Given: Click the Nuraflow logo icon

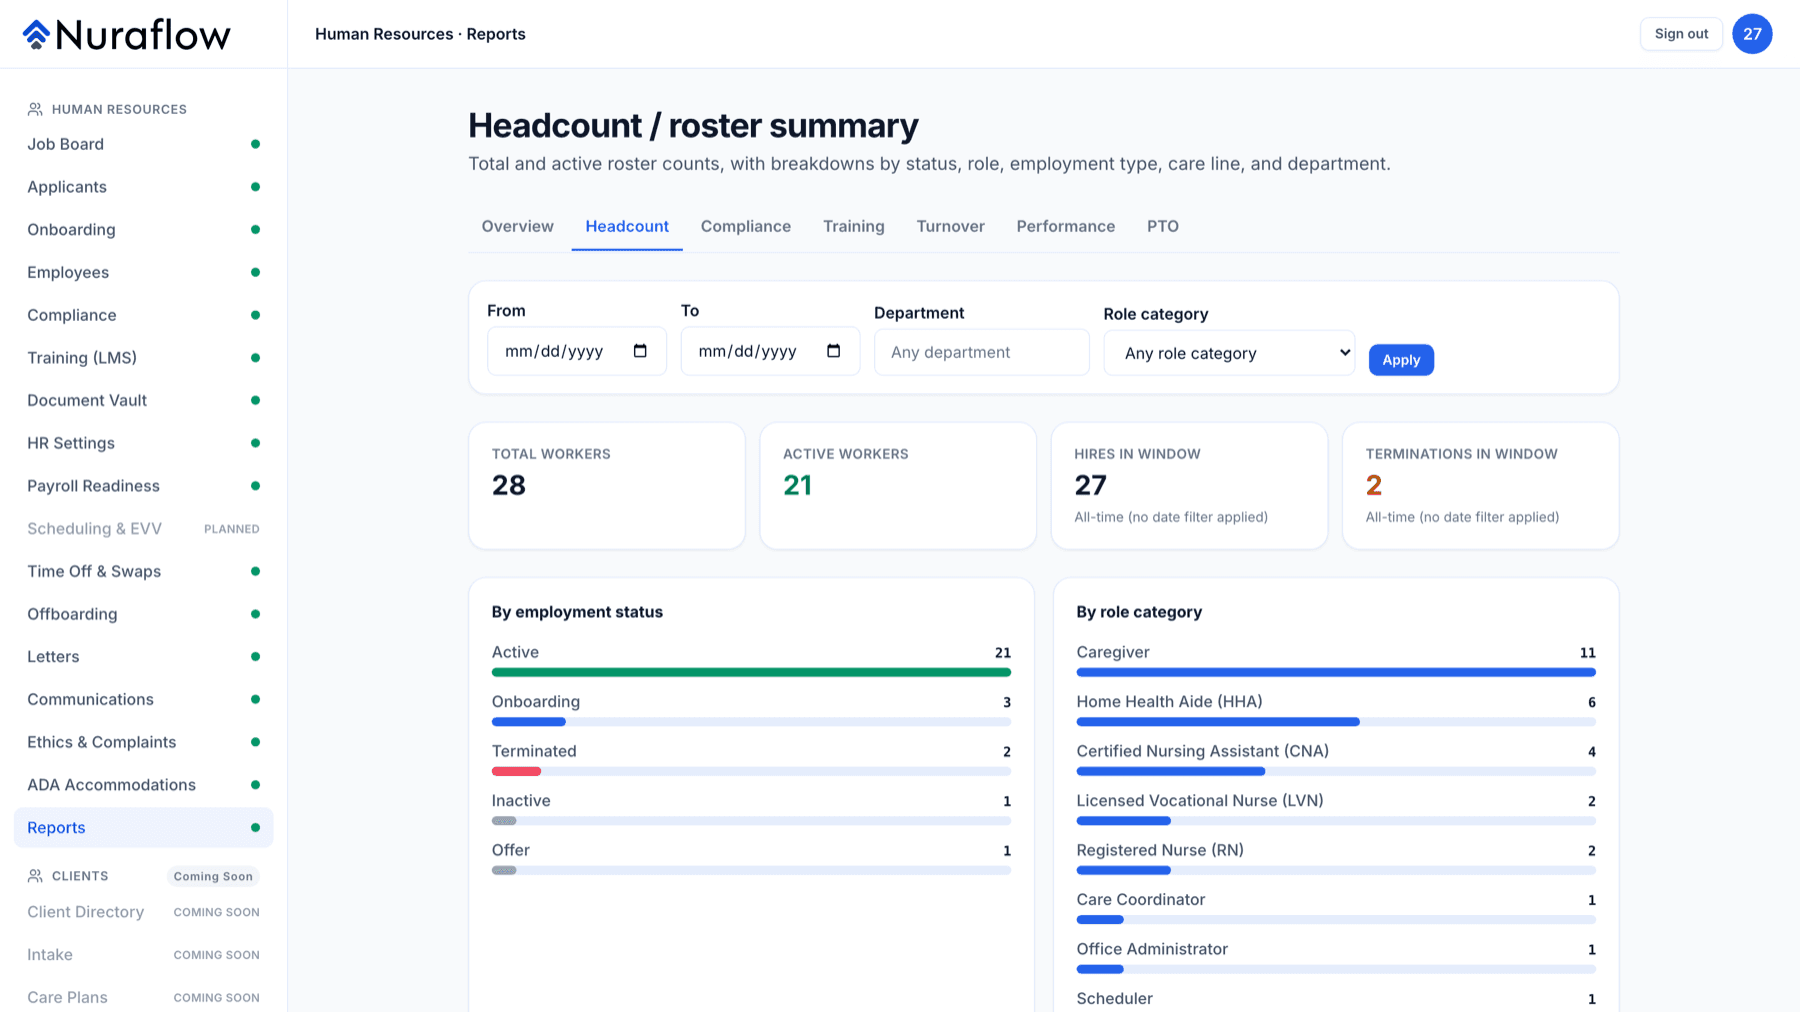Looking at the screenshot, I should pyautogui.click(x=37, y=34).
